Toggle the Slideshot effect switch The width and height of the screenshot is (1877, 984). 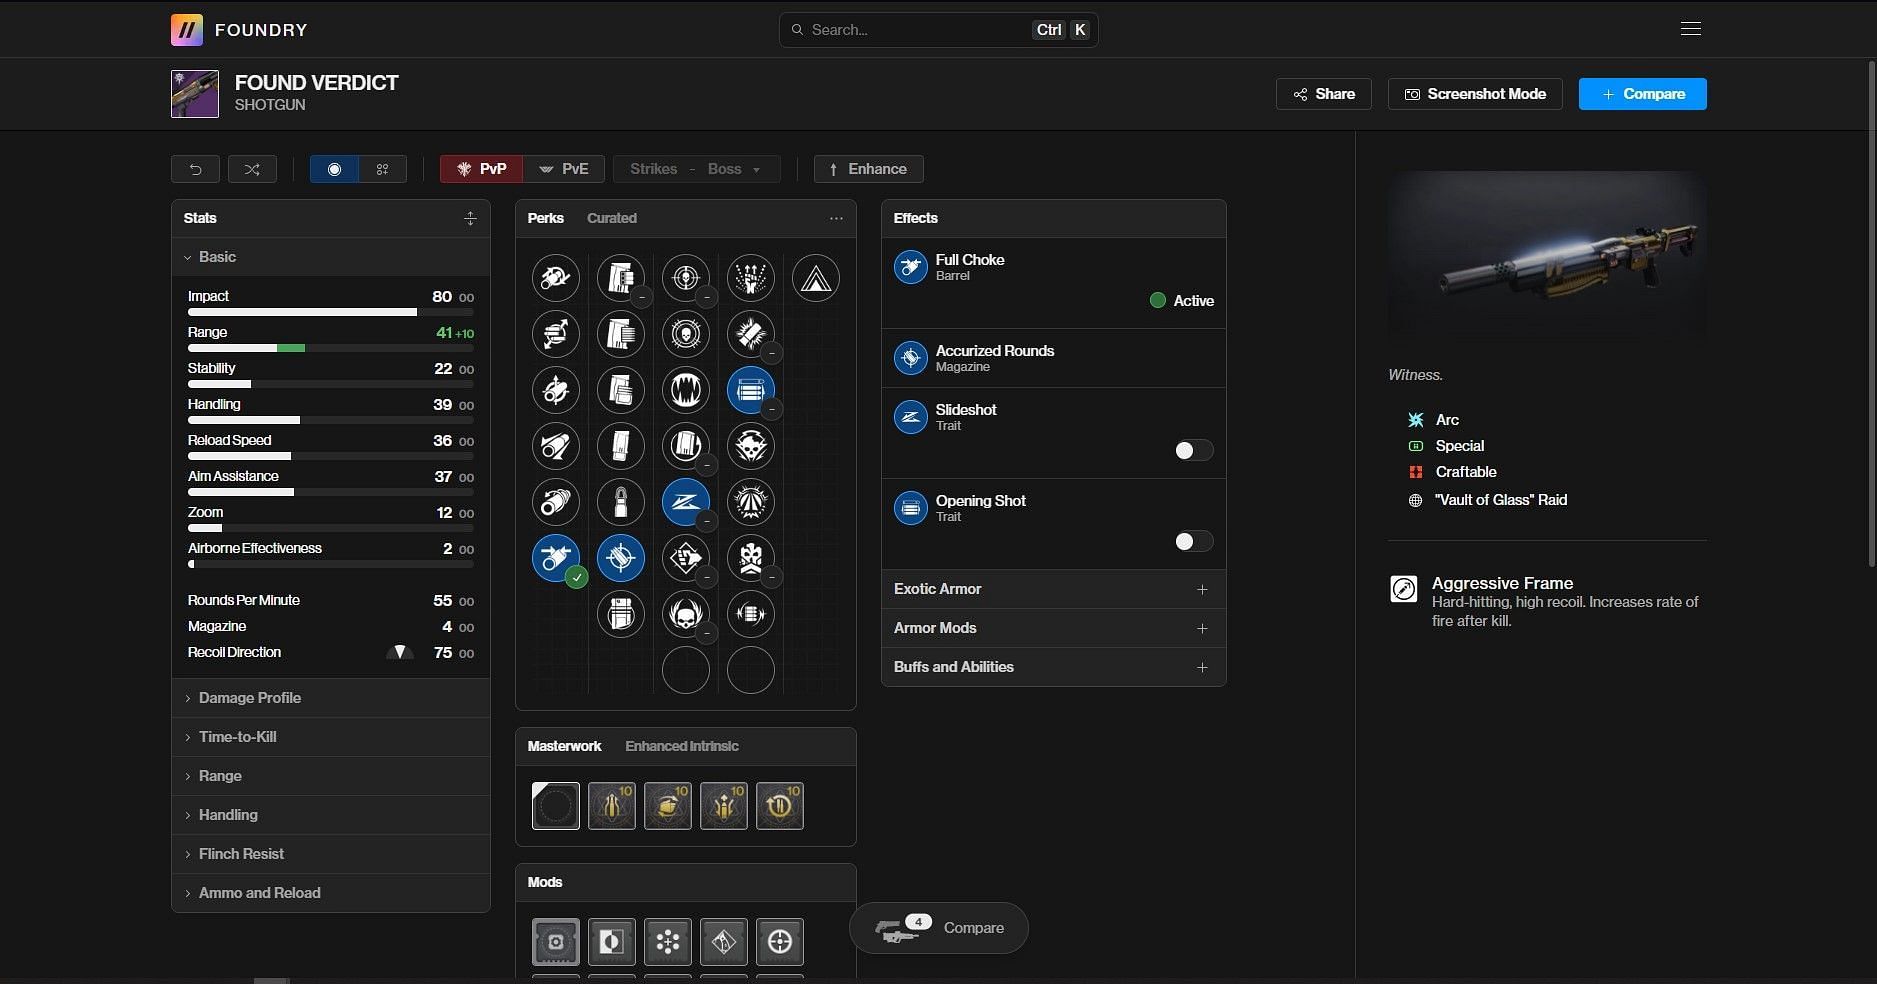1193,450
